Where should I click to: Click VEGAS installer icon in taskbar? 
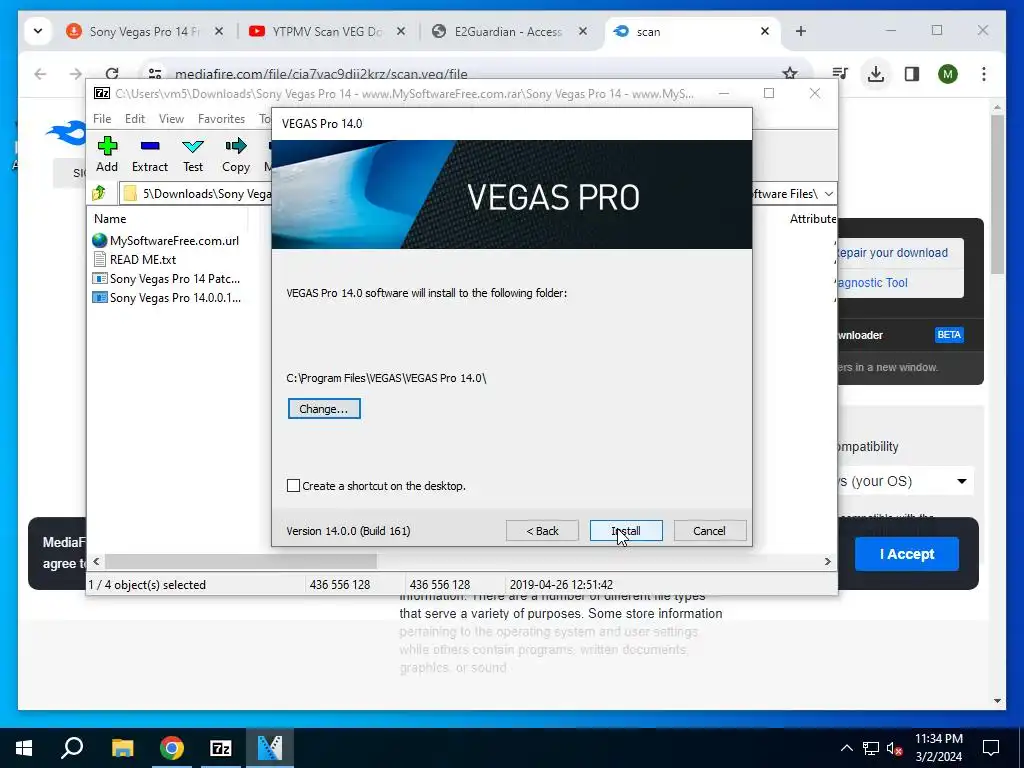click(270, 748)
